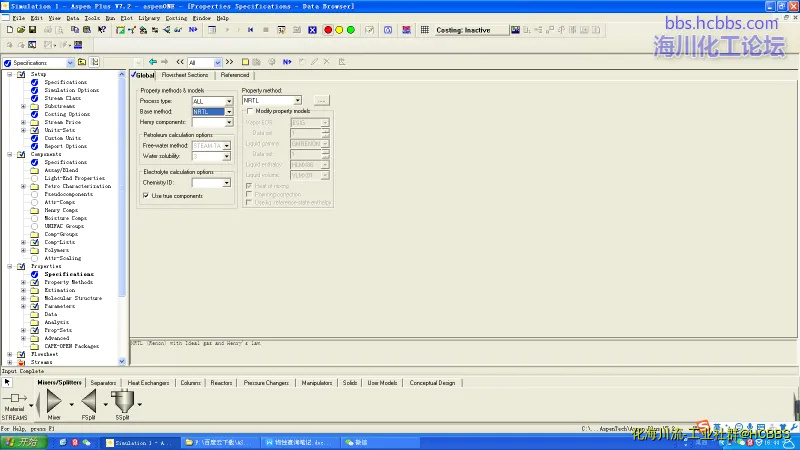
Task: Open a file using the Open folder icon
Action: [x=20, y=30]
